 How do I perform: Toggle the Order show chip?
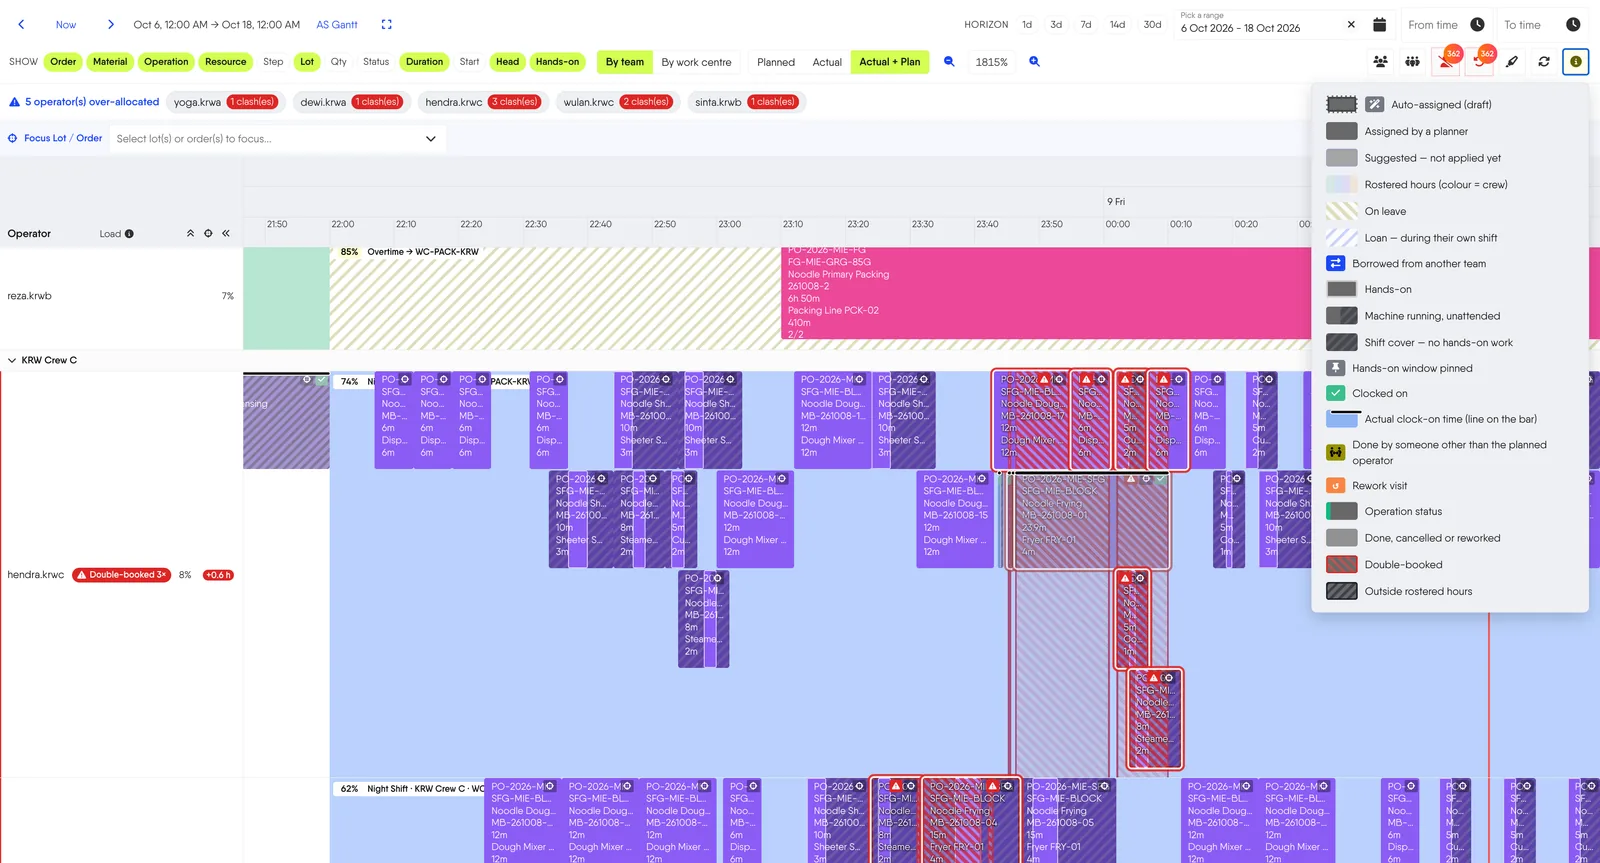pos(63,62)
